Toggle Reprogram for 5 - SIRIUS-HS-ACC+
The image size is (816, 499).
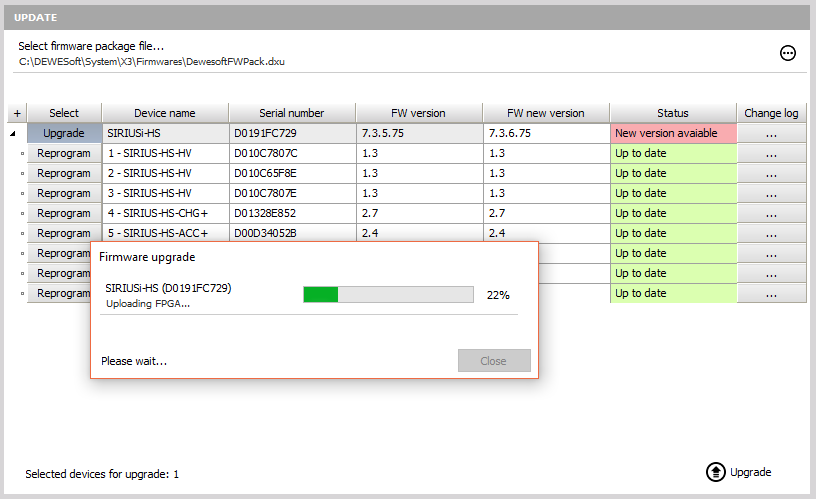pos(64,233)
